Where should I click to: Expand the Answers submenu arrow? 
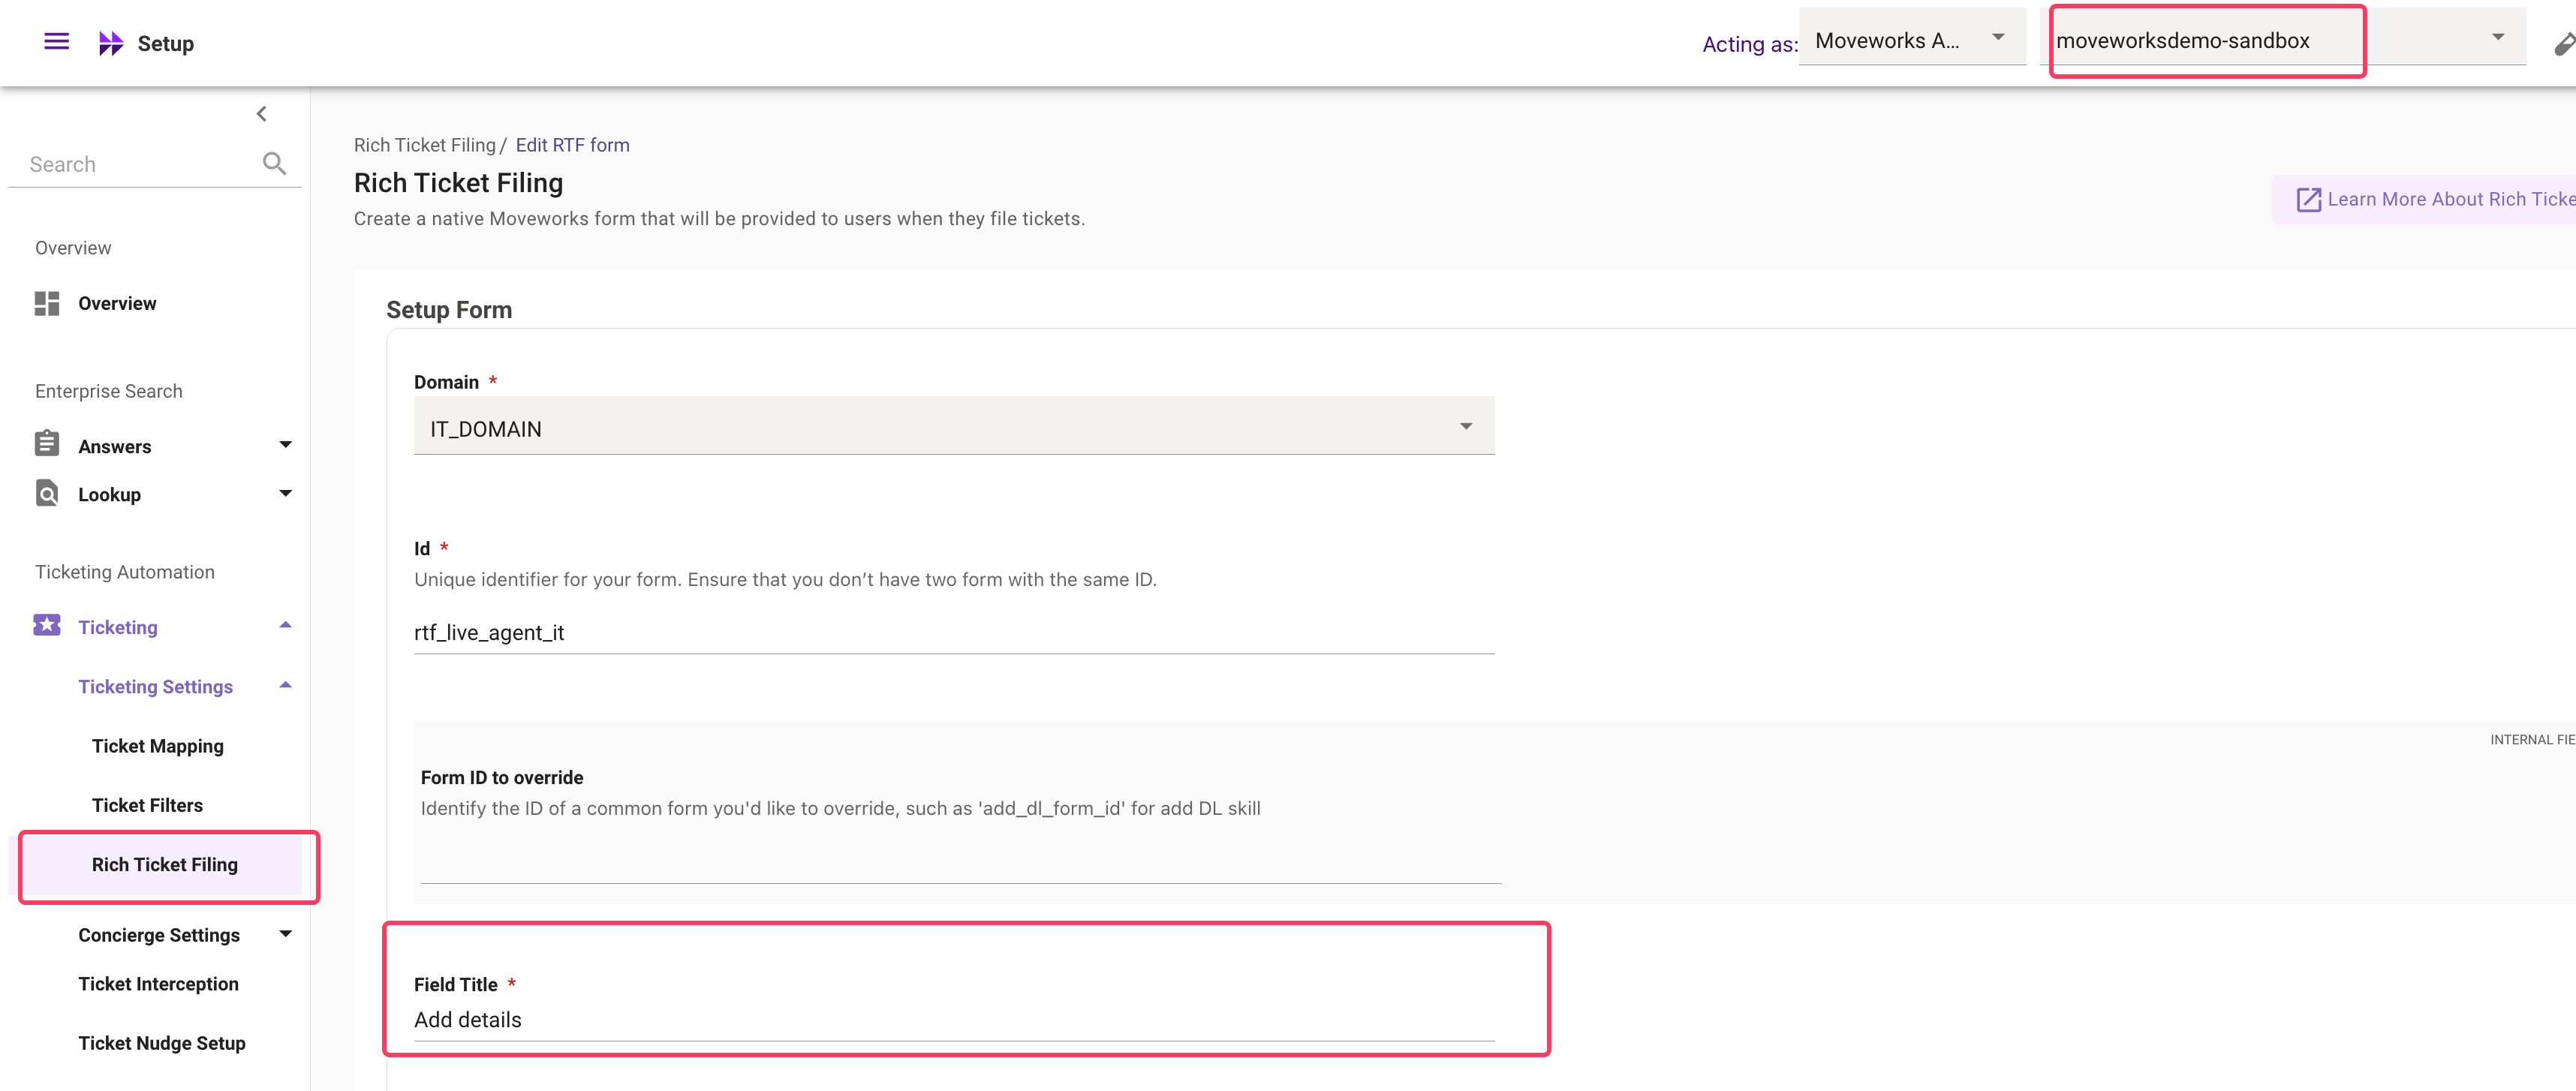tap(286, 445)
